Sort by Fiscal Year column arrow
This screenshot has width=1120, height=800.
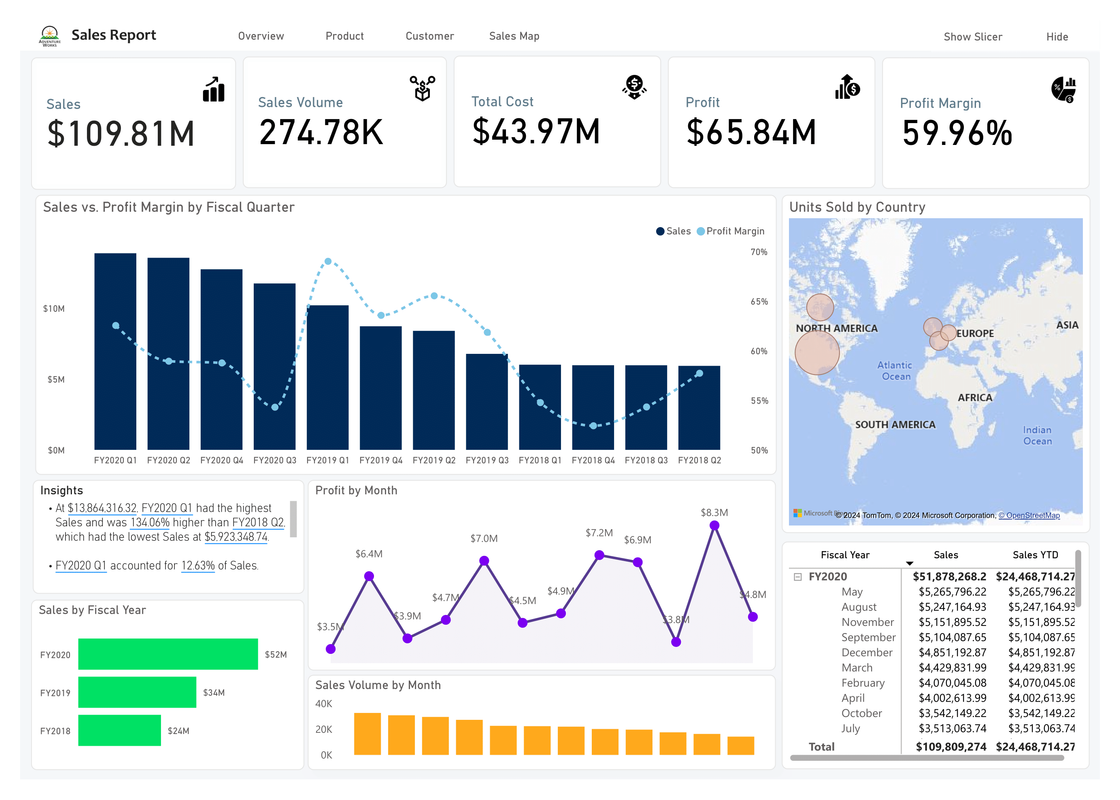(909, 564)
